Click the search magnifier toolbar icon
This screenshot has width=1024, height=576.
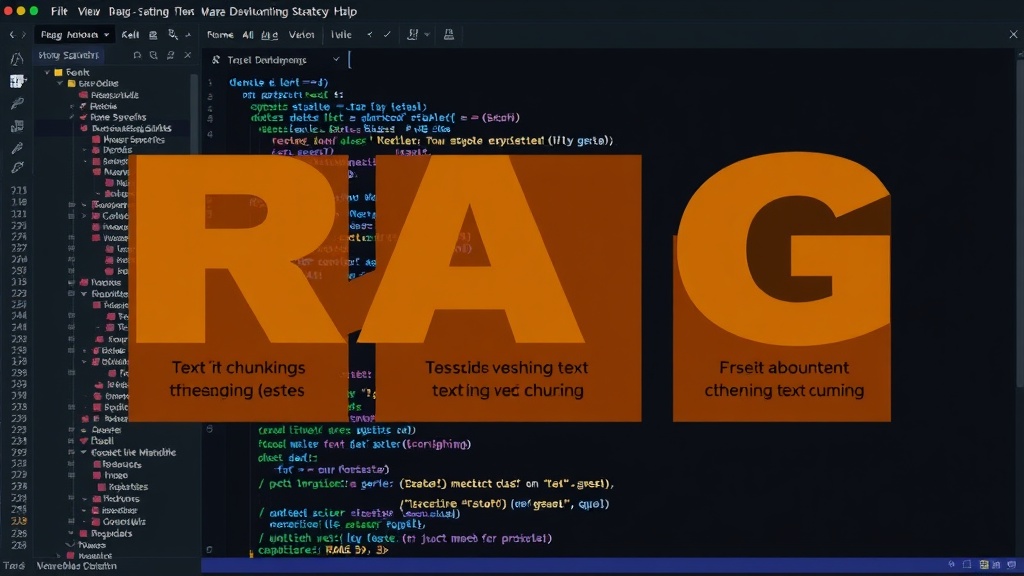[173, 35]
